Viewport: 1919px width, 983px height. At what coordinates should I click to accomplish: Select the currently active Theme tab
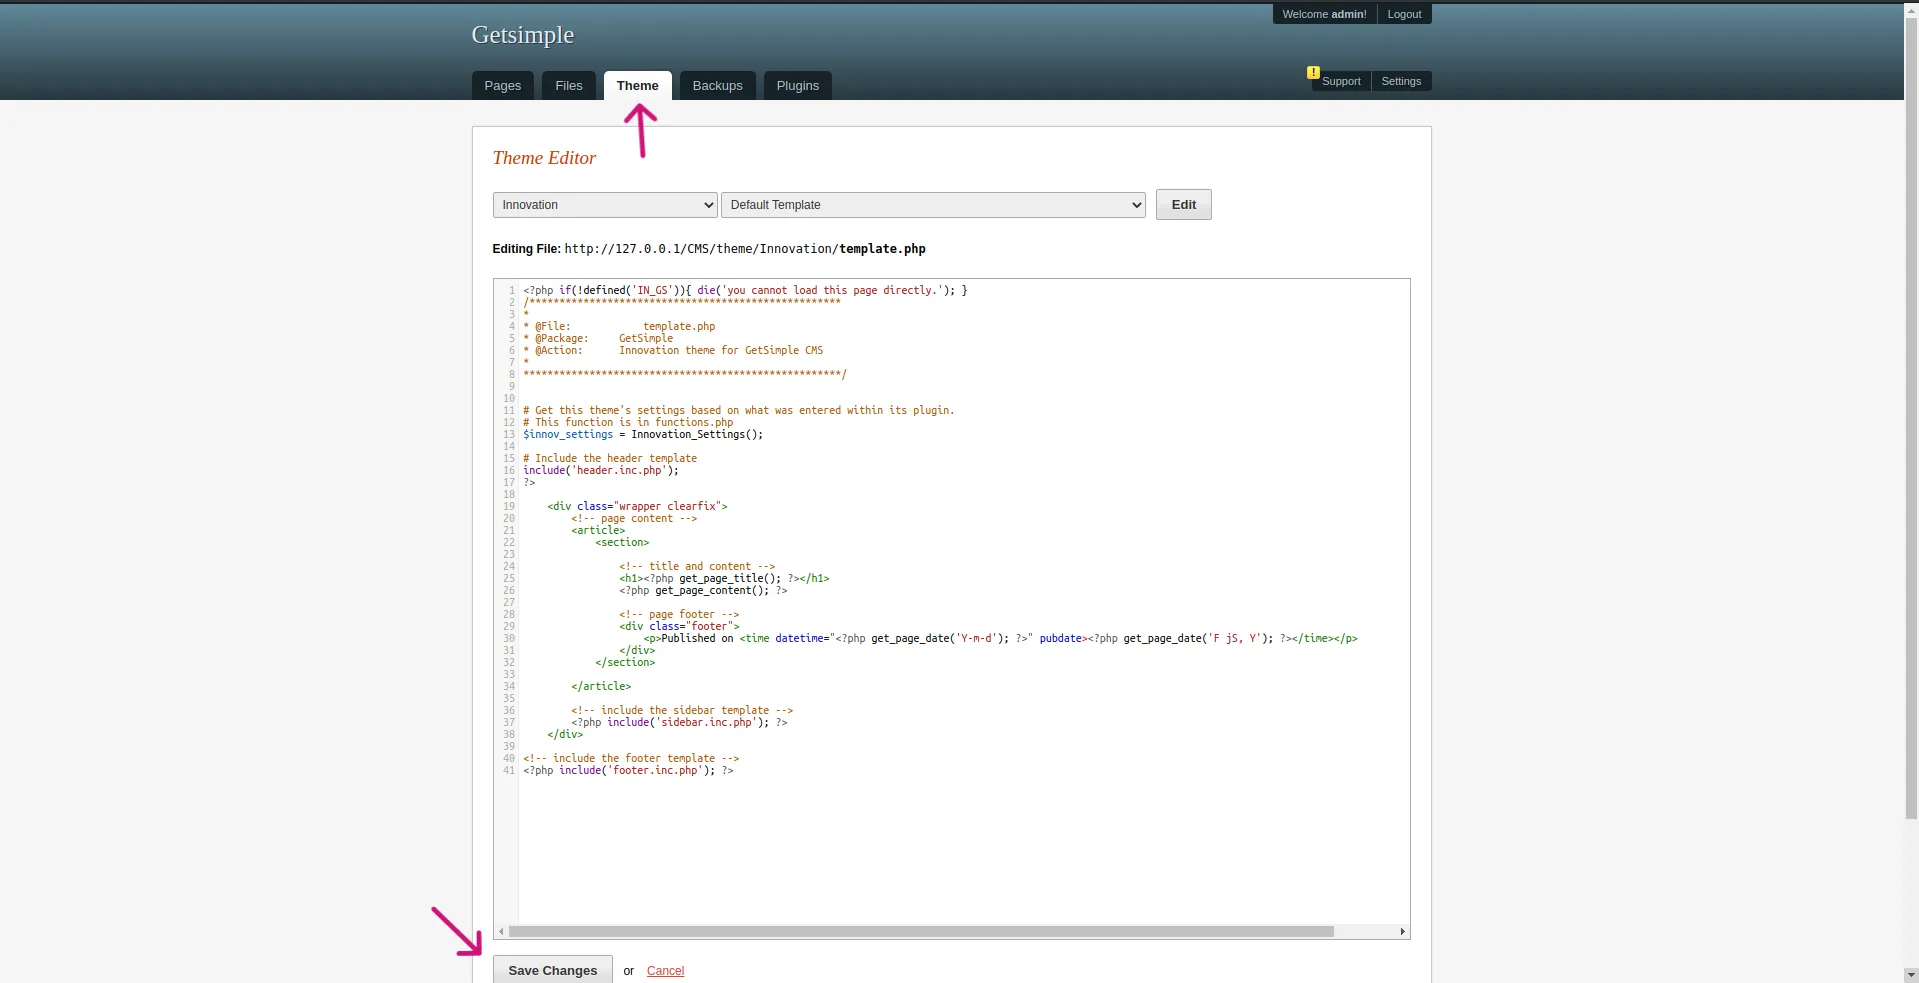(x=637, y=85)
